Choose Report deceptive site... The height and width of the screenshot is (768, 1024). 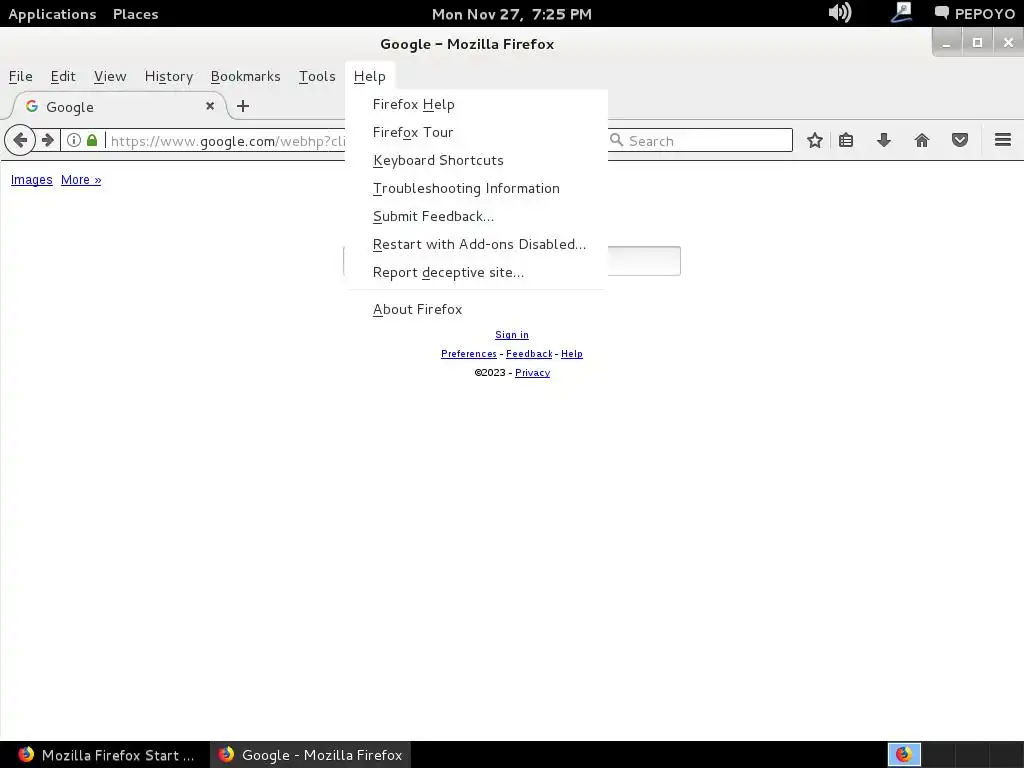tap(477, 273)
